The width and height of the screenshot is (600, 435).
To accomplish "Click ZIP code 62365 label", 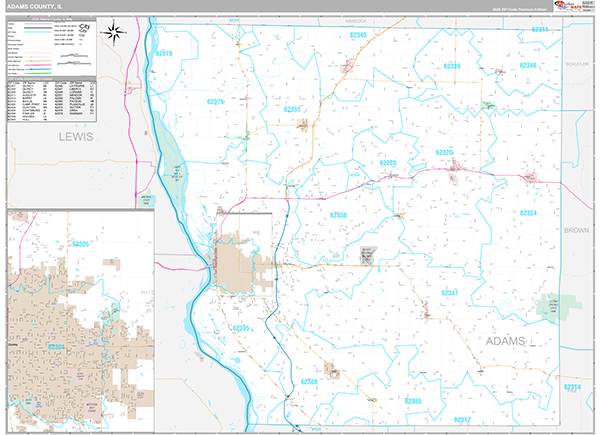I will [413, 401].
